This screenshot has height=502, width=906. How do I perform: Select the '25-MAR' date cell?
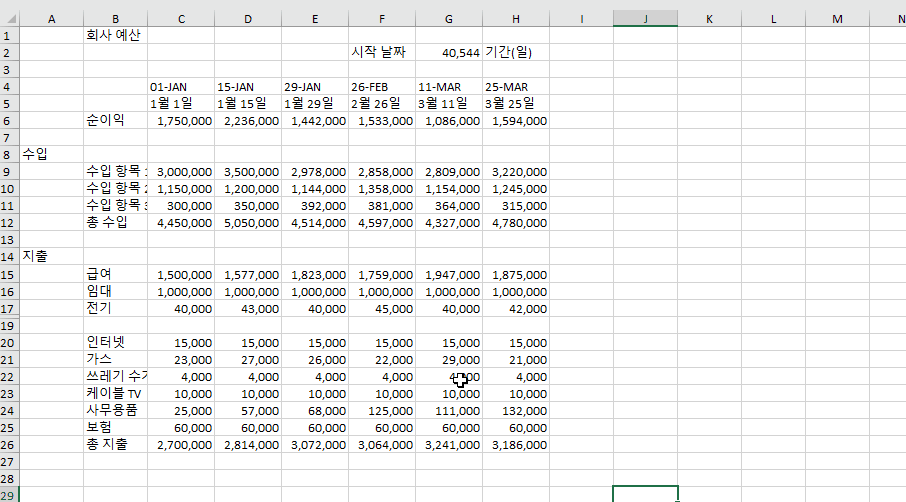click(516, 87)
